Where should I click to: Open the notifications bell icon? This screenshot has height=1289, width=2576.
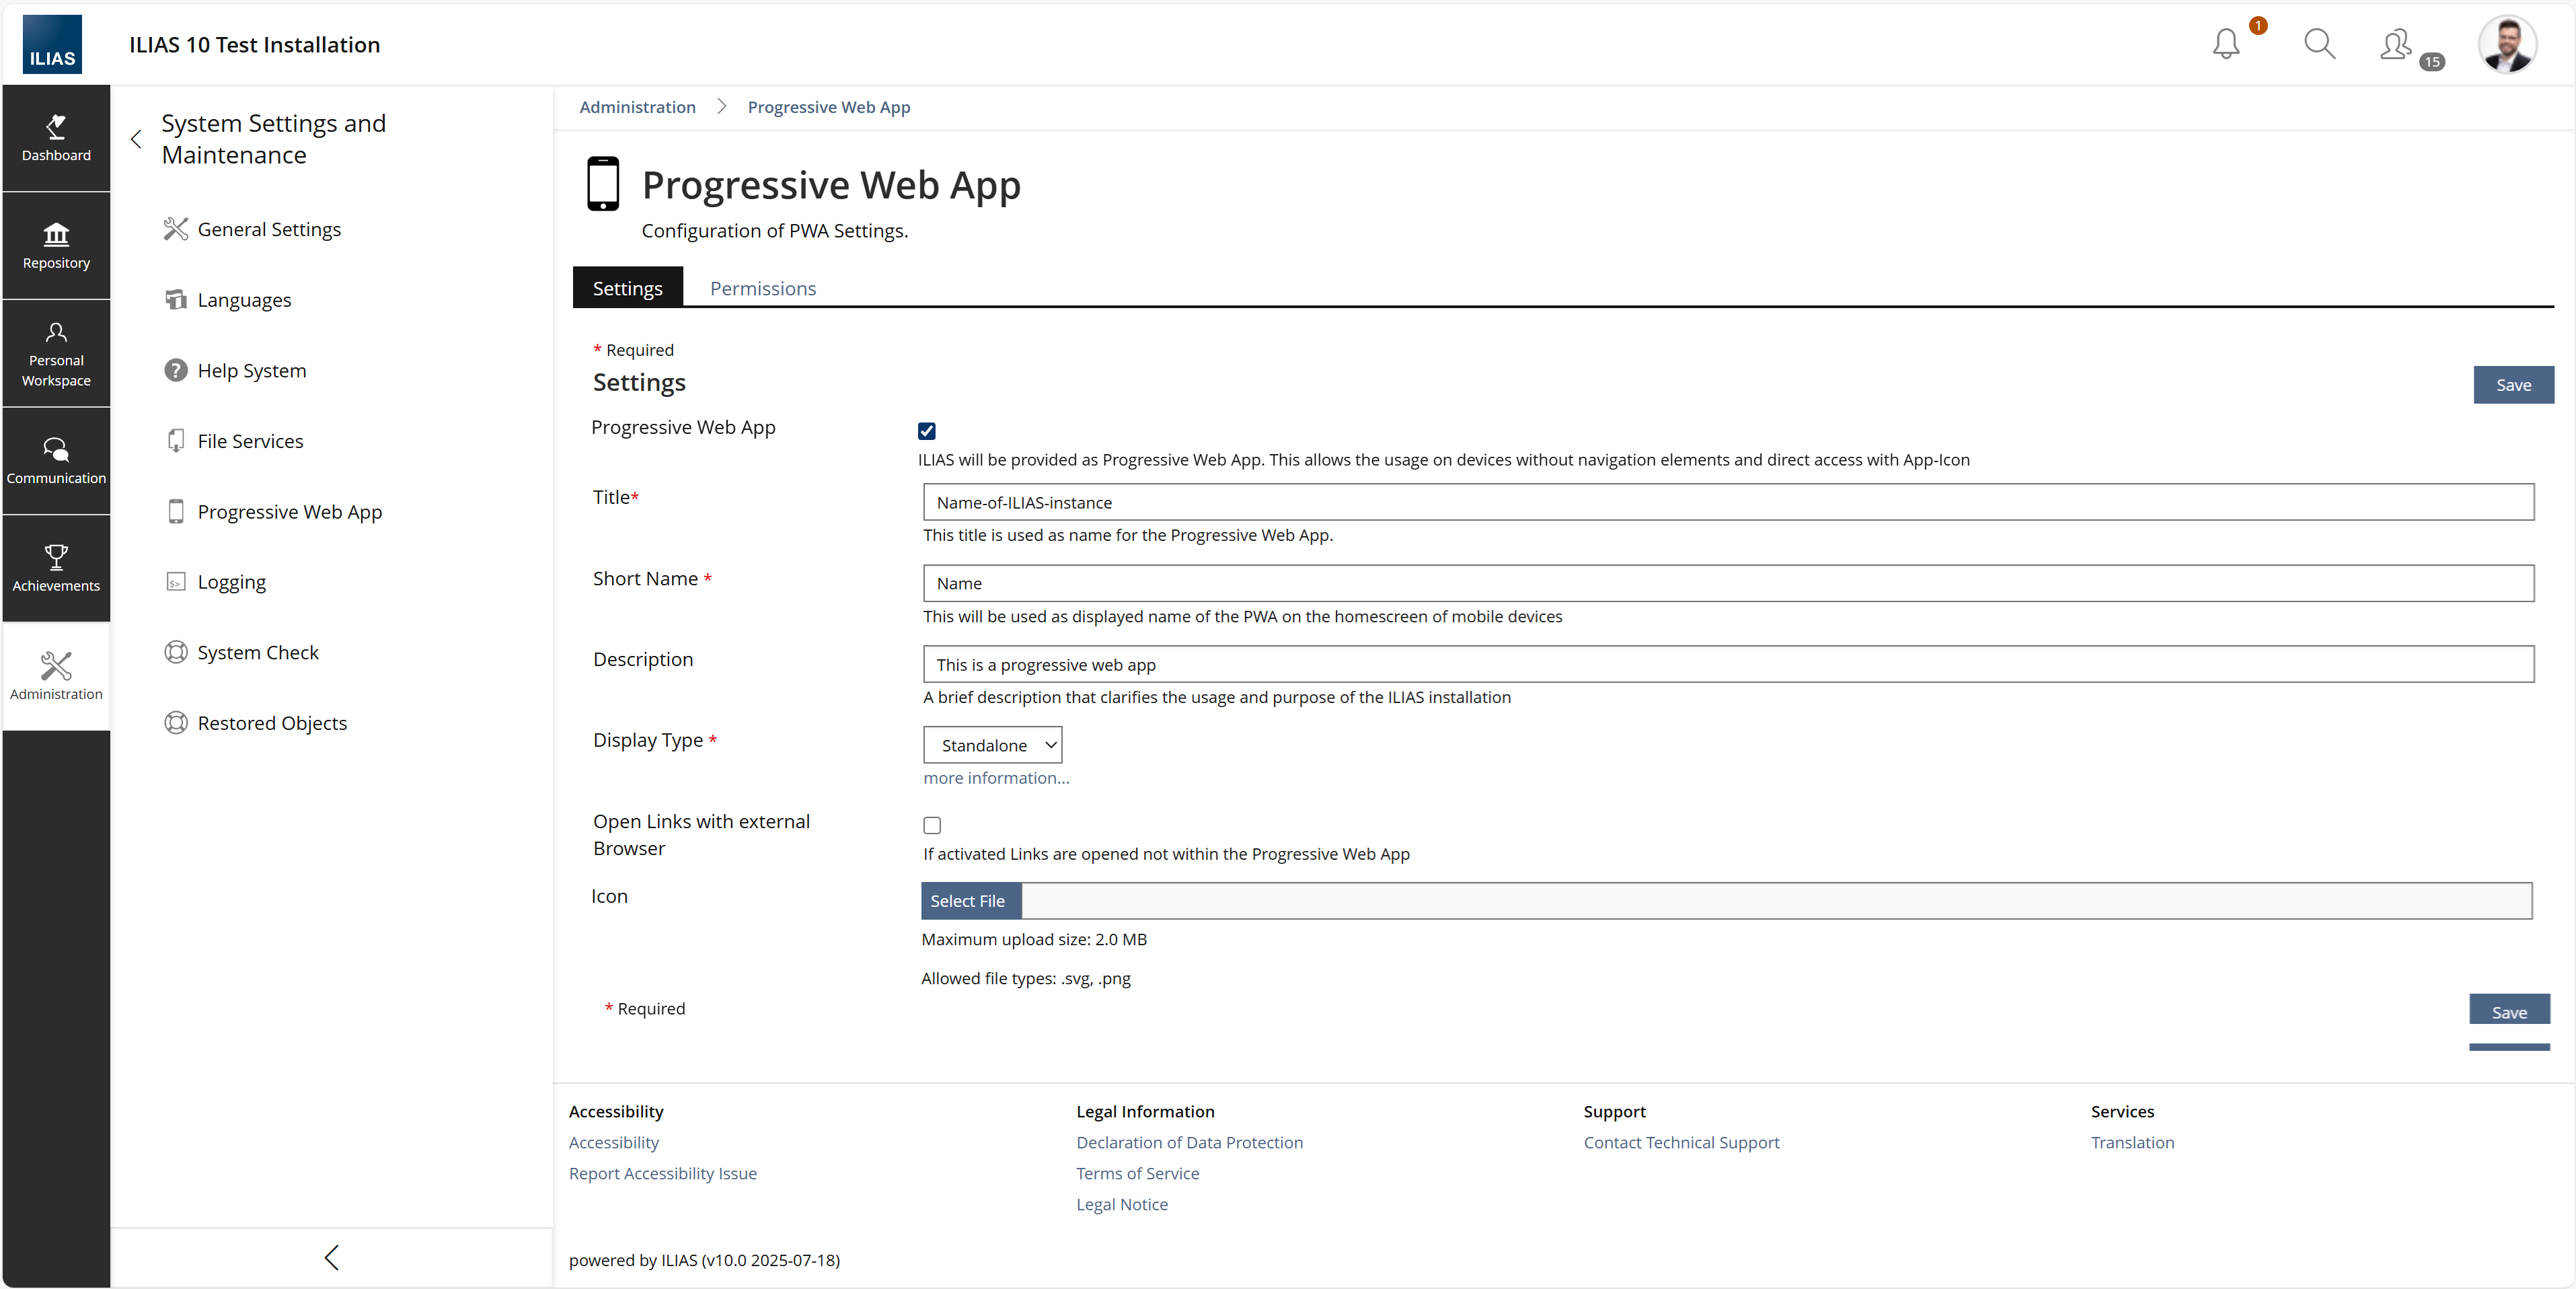pos(2226,44)
